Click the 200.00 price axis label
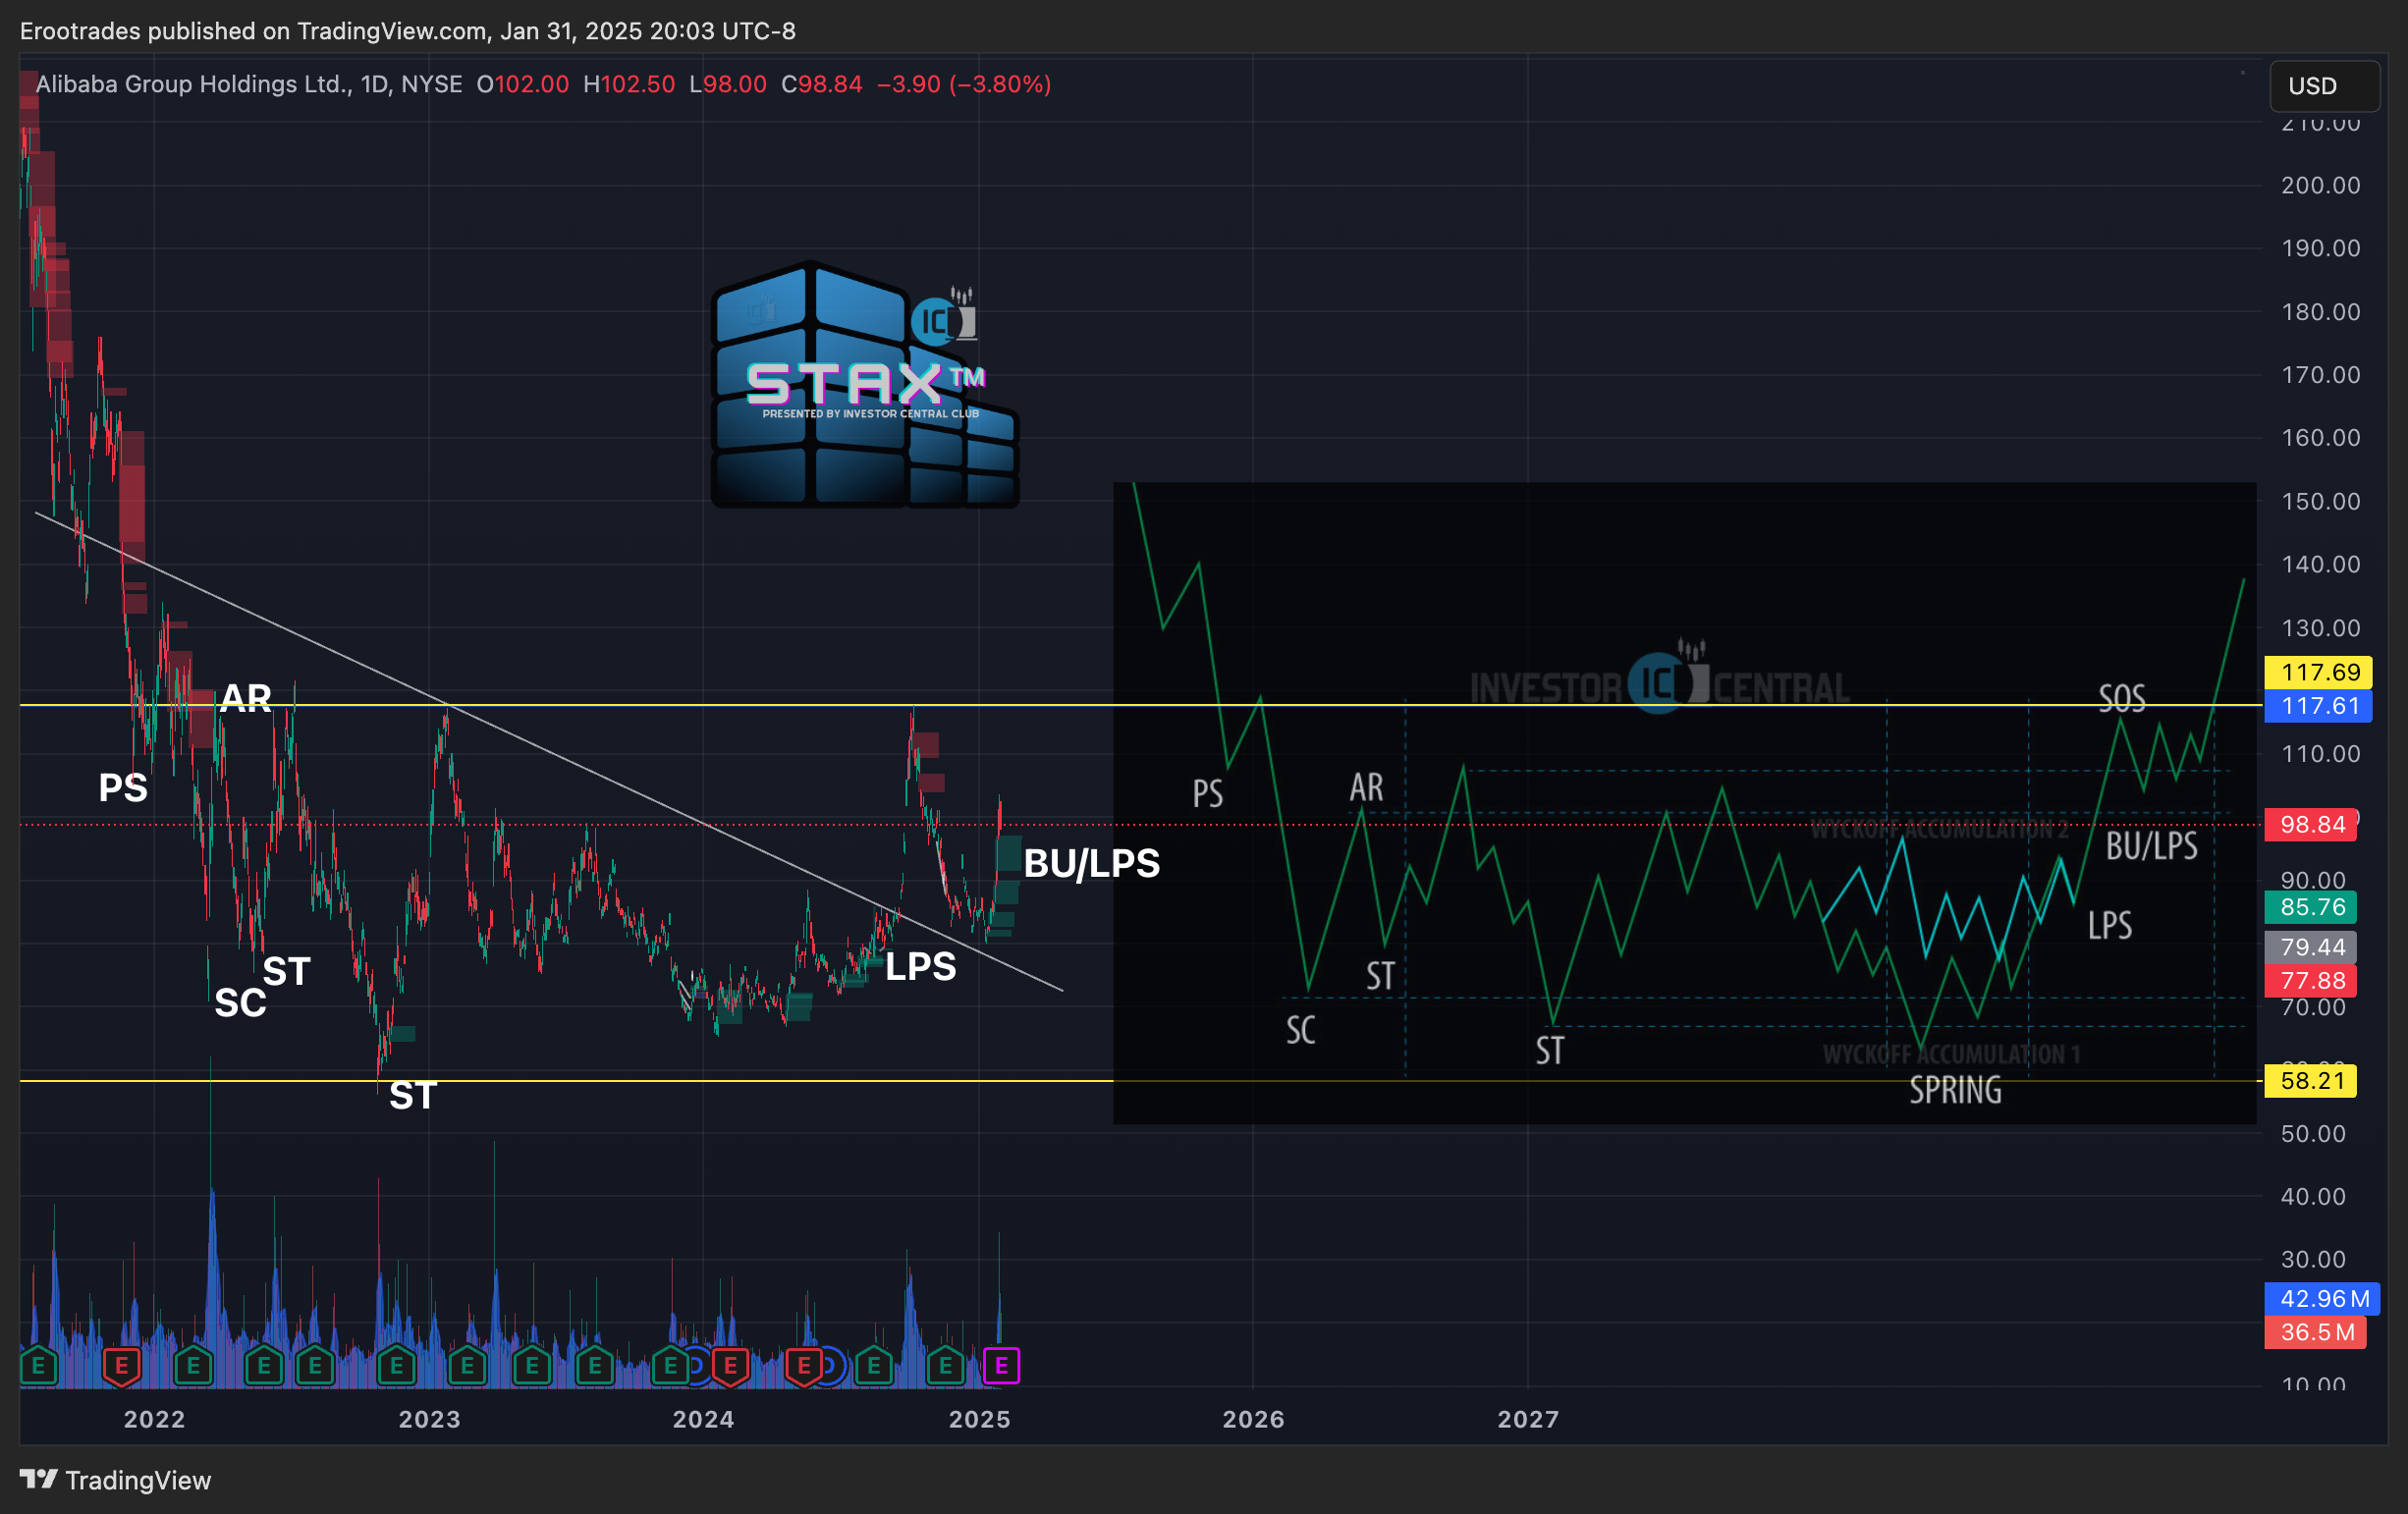 [2320, 185]
